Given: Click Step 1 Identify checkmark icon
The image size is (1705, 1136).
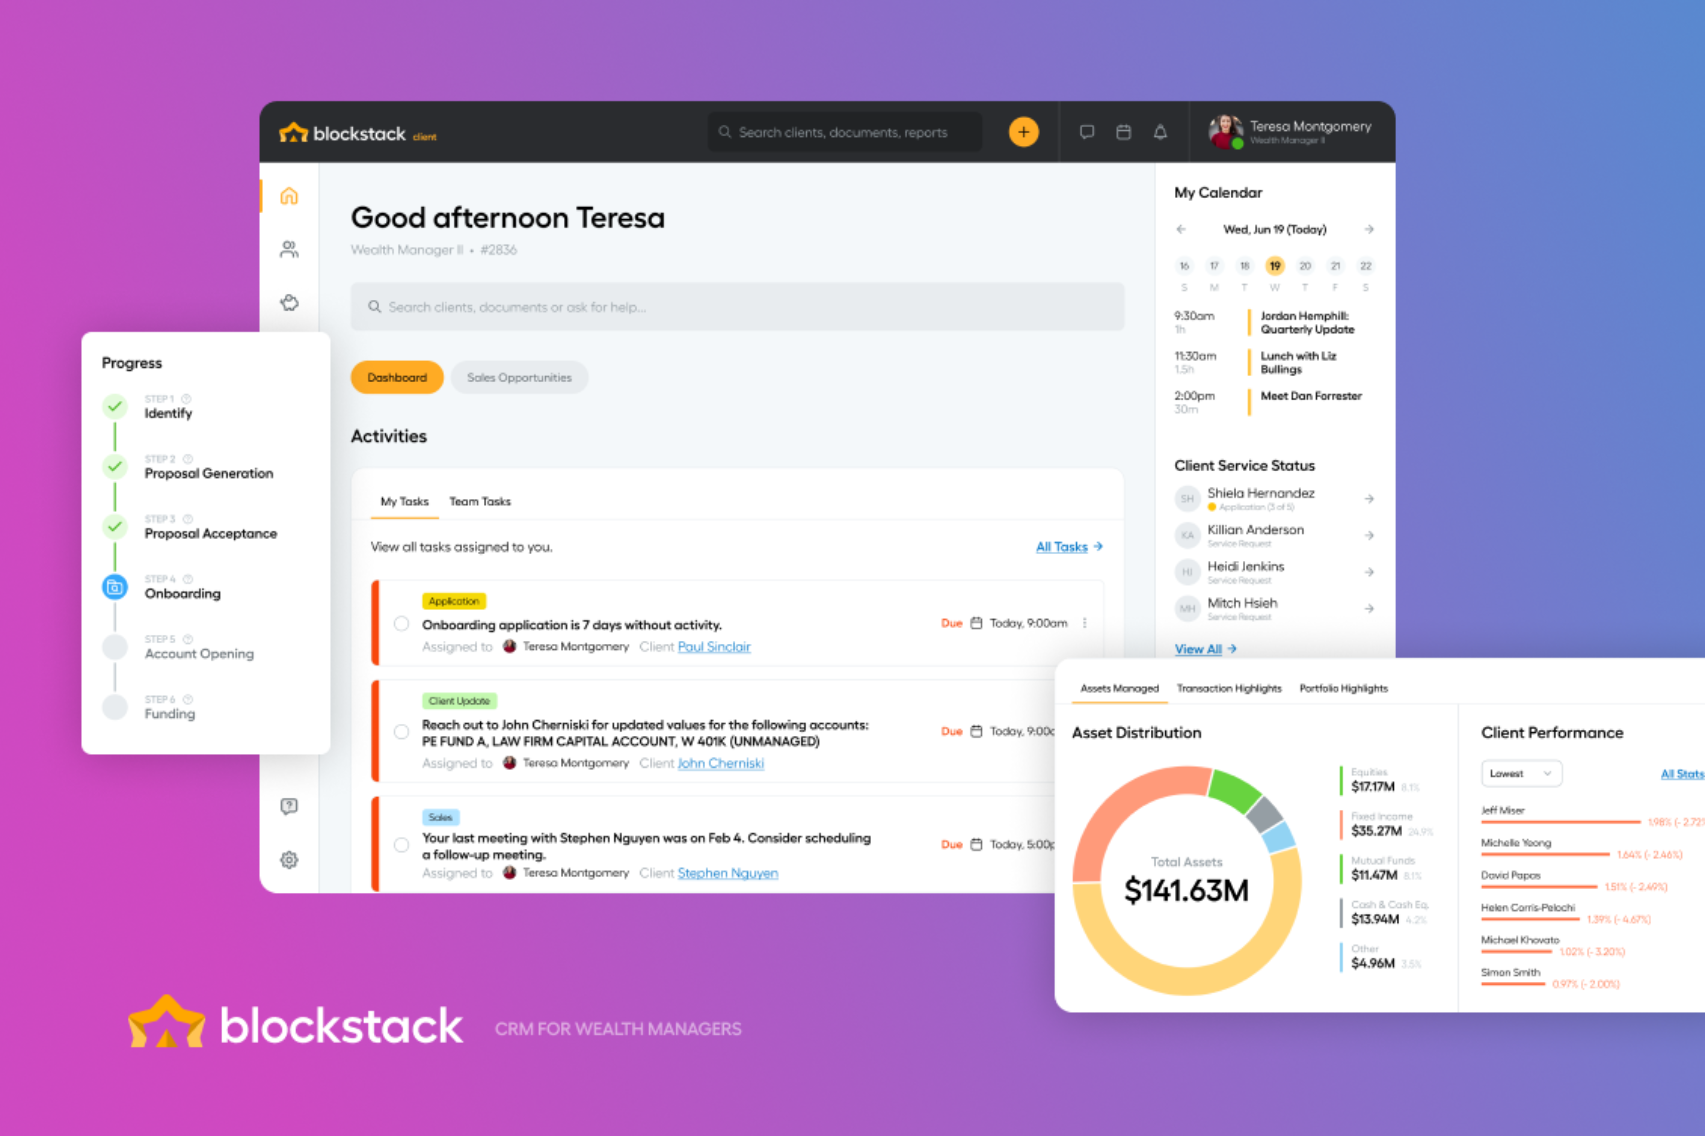Looking at the screenshot, I should click(x=115, y=406).
